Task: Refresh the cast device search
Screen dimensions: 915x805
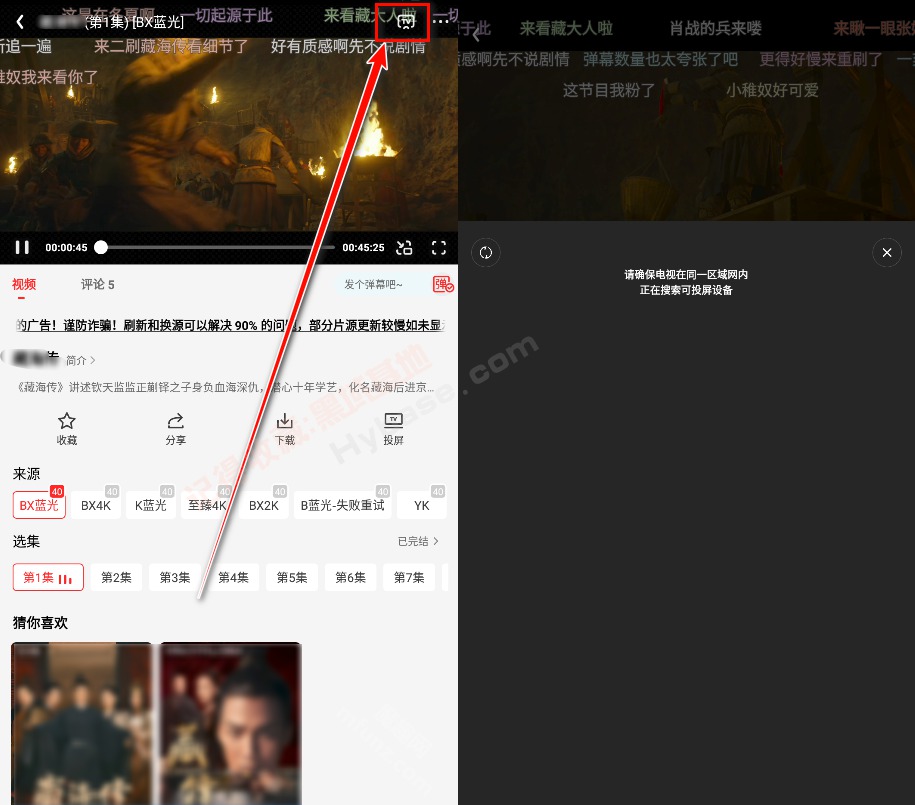Action: point(486,253)
